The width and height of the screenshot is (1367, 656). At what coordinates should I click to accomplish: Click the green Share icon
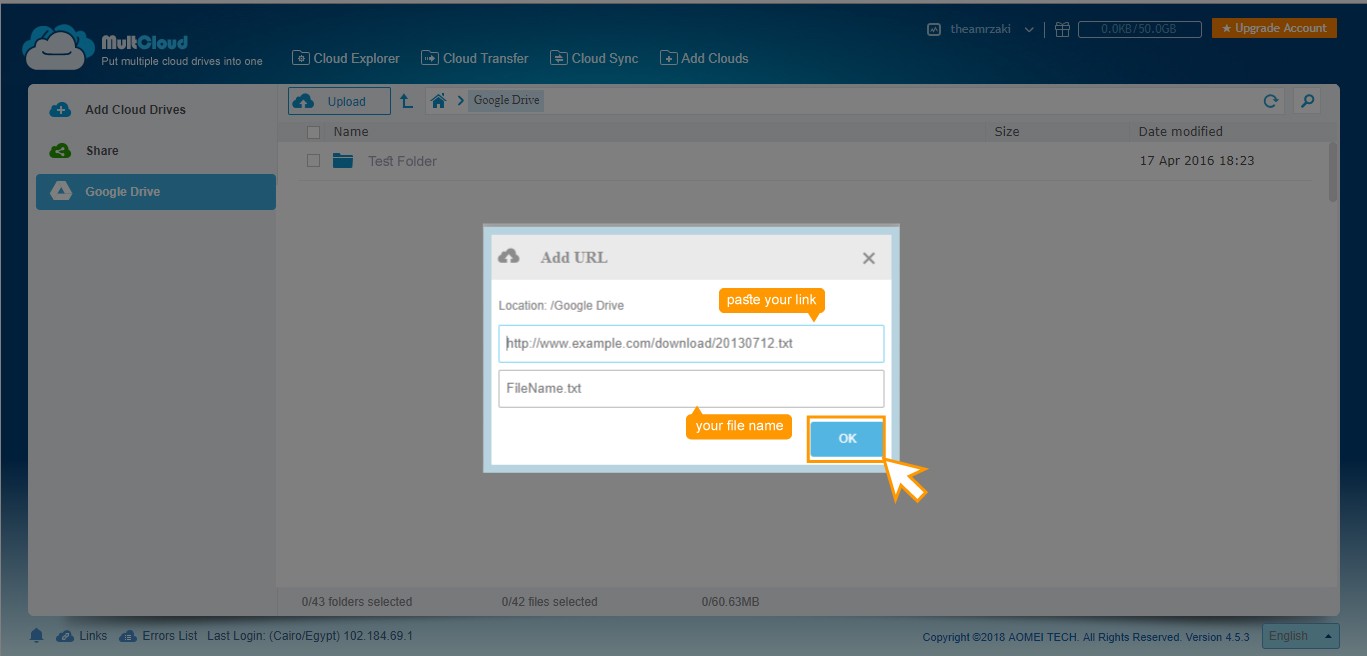60,151
